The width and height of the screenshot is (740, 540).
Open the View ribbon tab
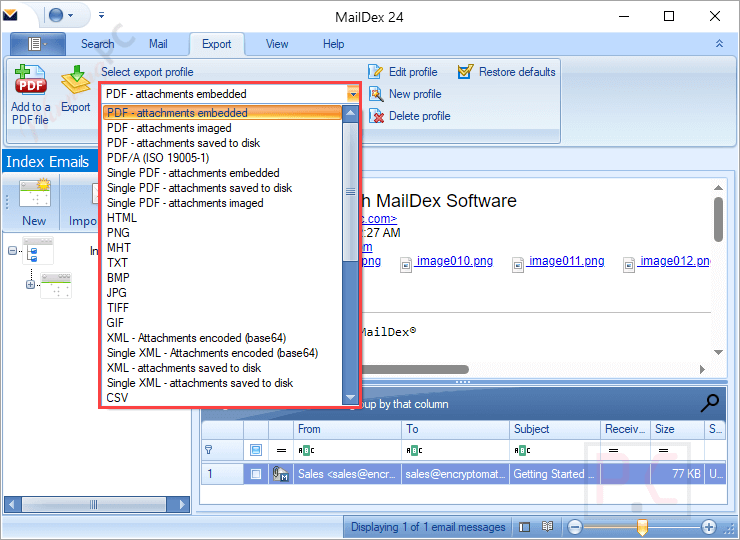277,44
